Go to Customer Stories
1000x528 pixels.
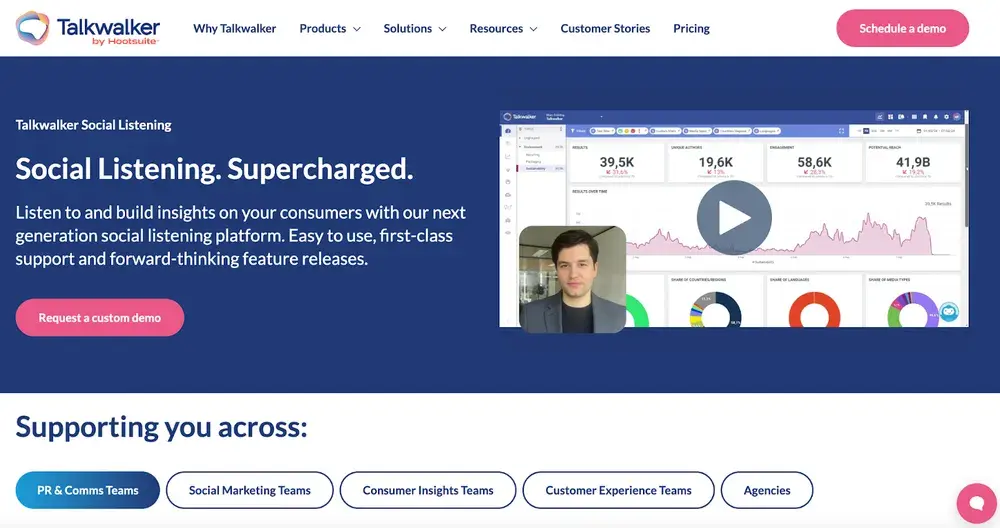605,29
